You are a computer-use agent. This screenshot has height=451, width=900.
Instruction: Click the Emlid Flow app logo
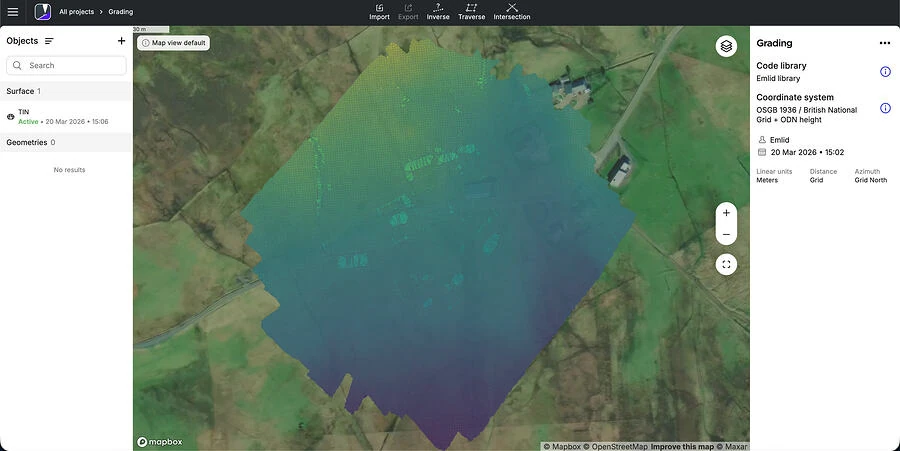click(x=42, y=11)
